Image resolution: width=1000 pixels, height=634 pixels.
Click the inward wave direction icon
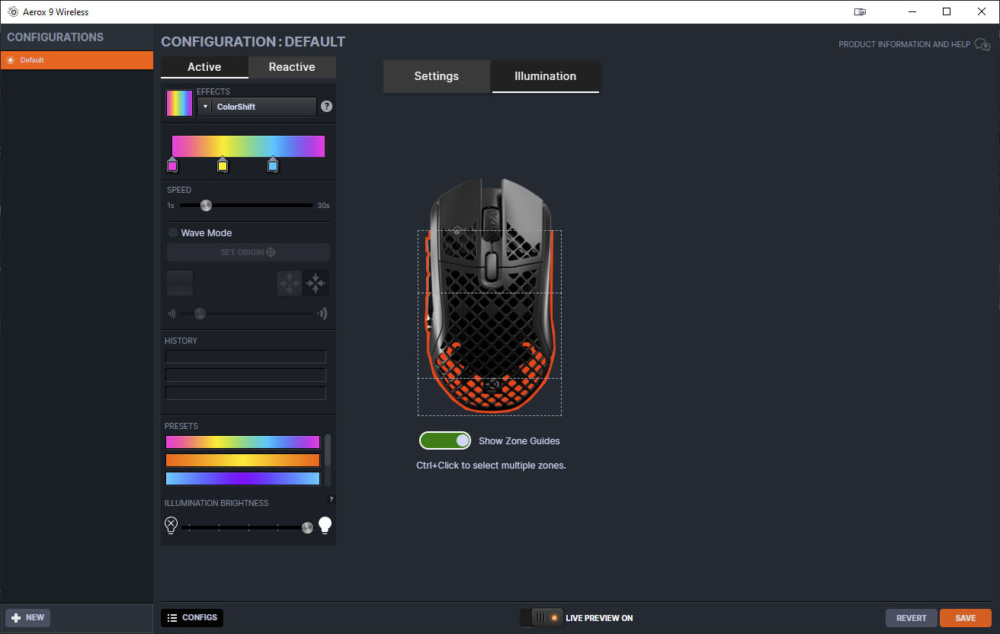(316, 283)
